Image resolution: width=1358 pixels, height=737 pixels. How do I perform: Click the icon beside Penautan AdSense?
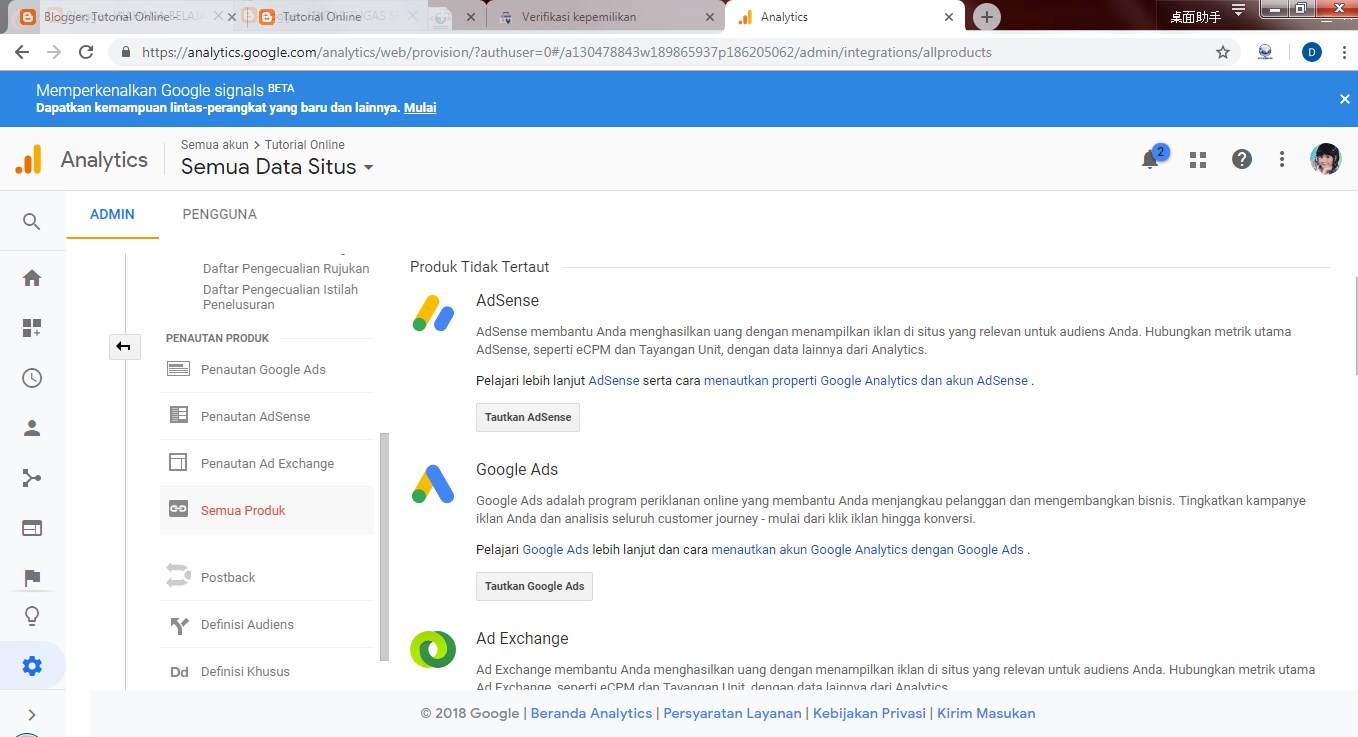(179, 415)
